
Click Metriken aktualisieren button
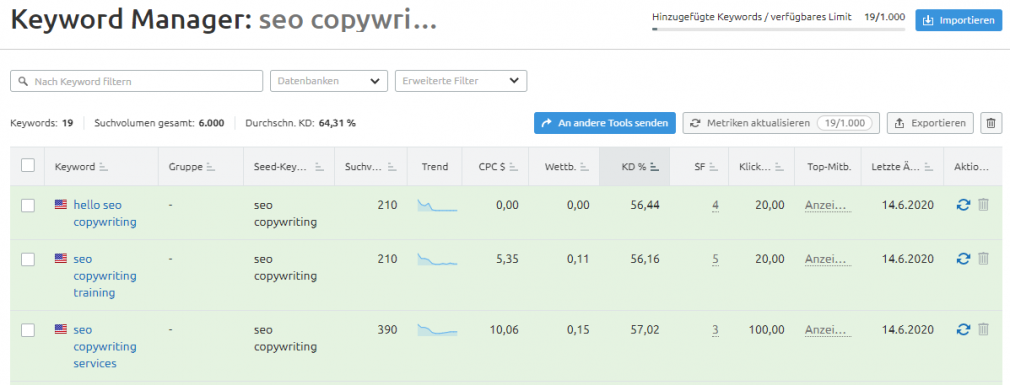[x=781, y=123]
